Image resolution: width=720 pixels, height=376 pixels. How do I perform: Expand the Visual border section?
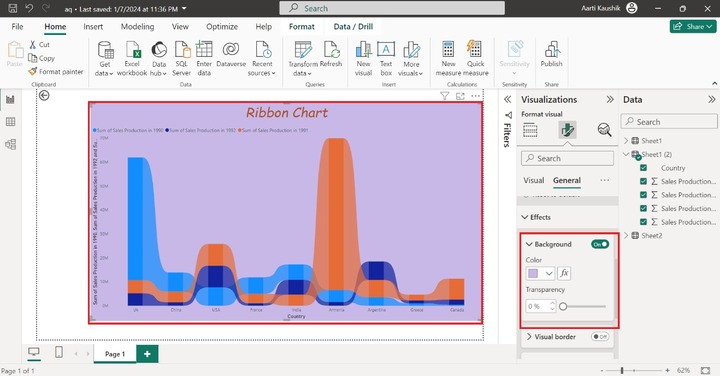(x=529, y=337)
